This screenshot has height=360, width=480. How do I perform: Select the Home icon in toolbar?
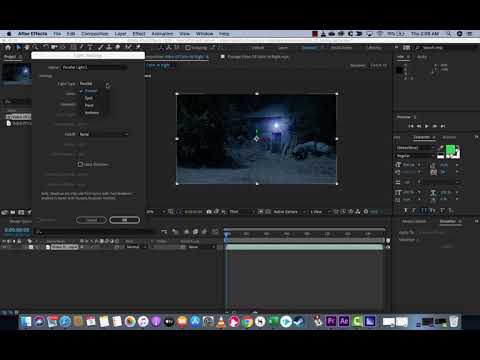tap(8, 47)
